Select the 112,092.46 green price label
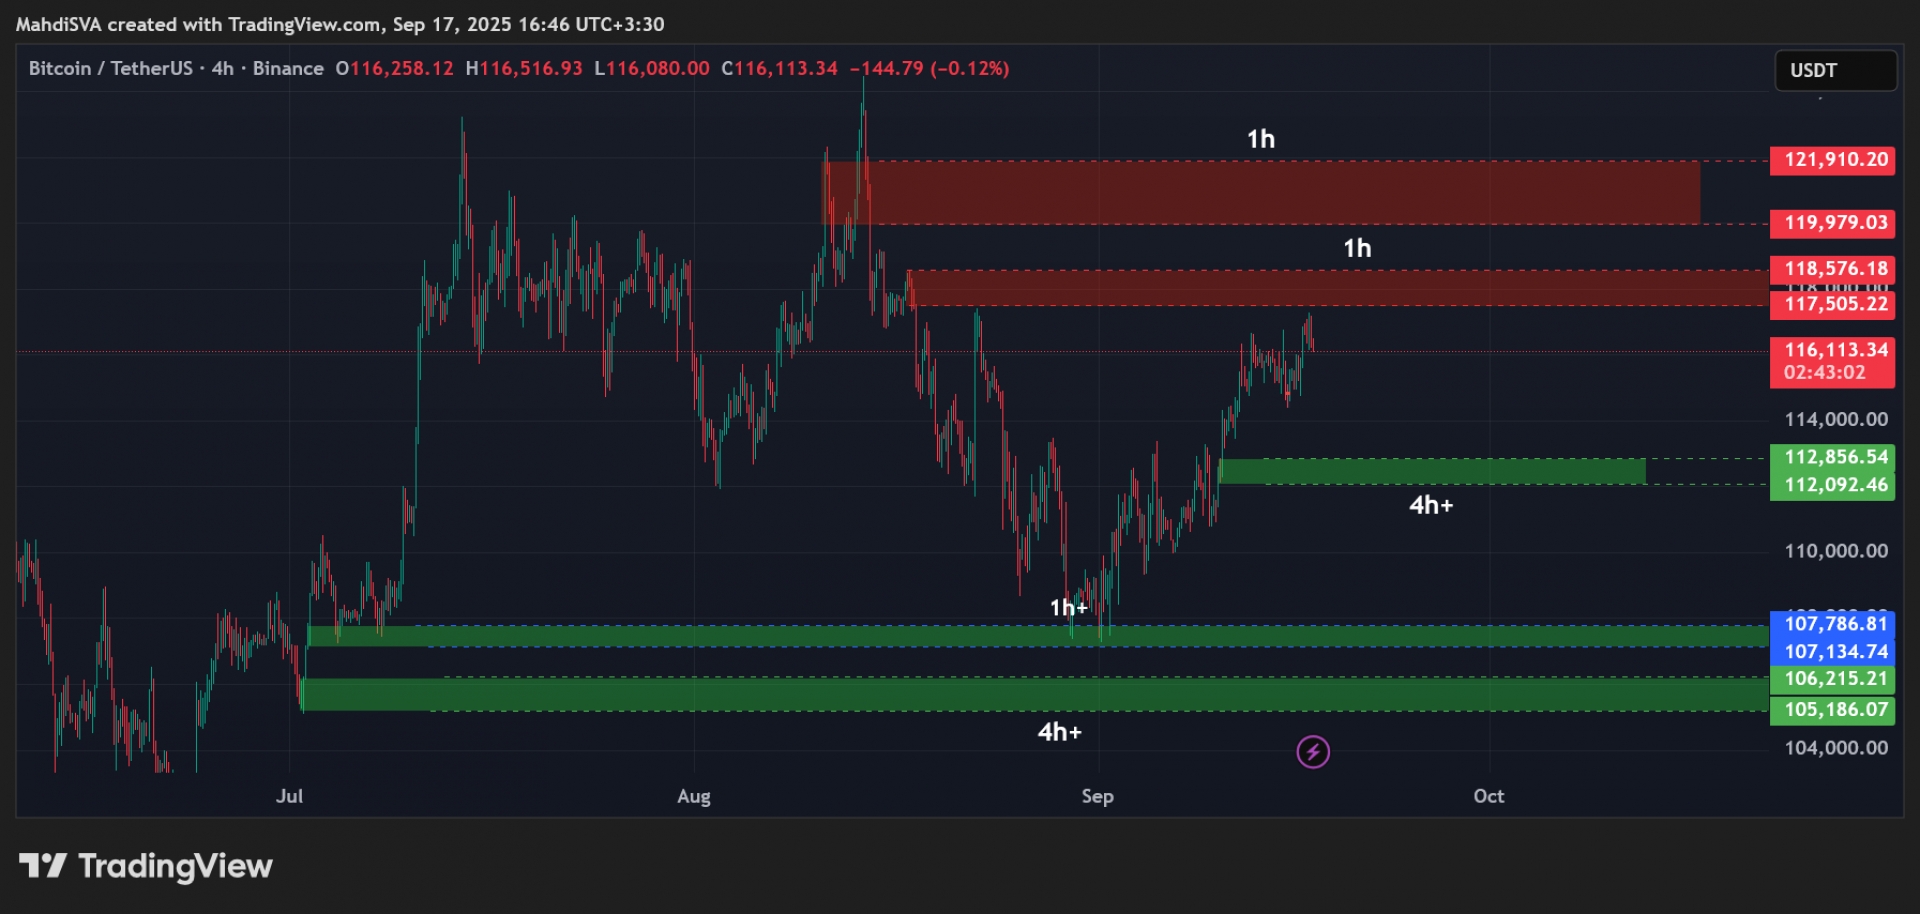Image resolution: width=1920 pixels, height=914 pixels. point(1831,485)
